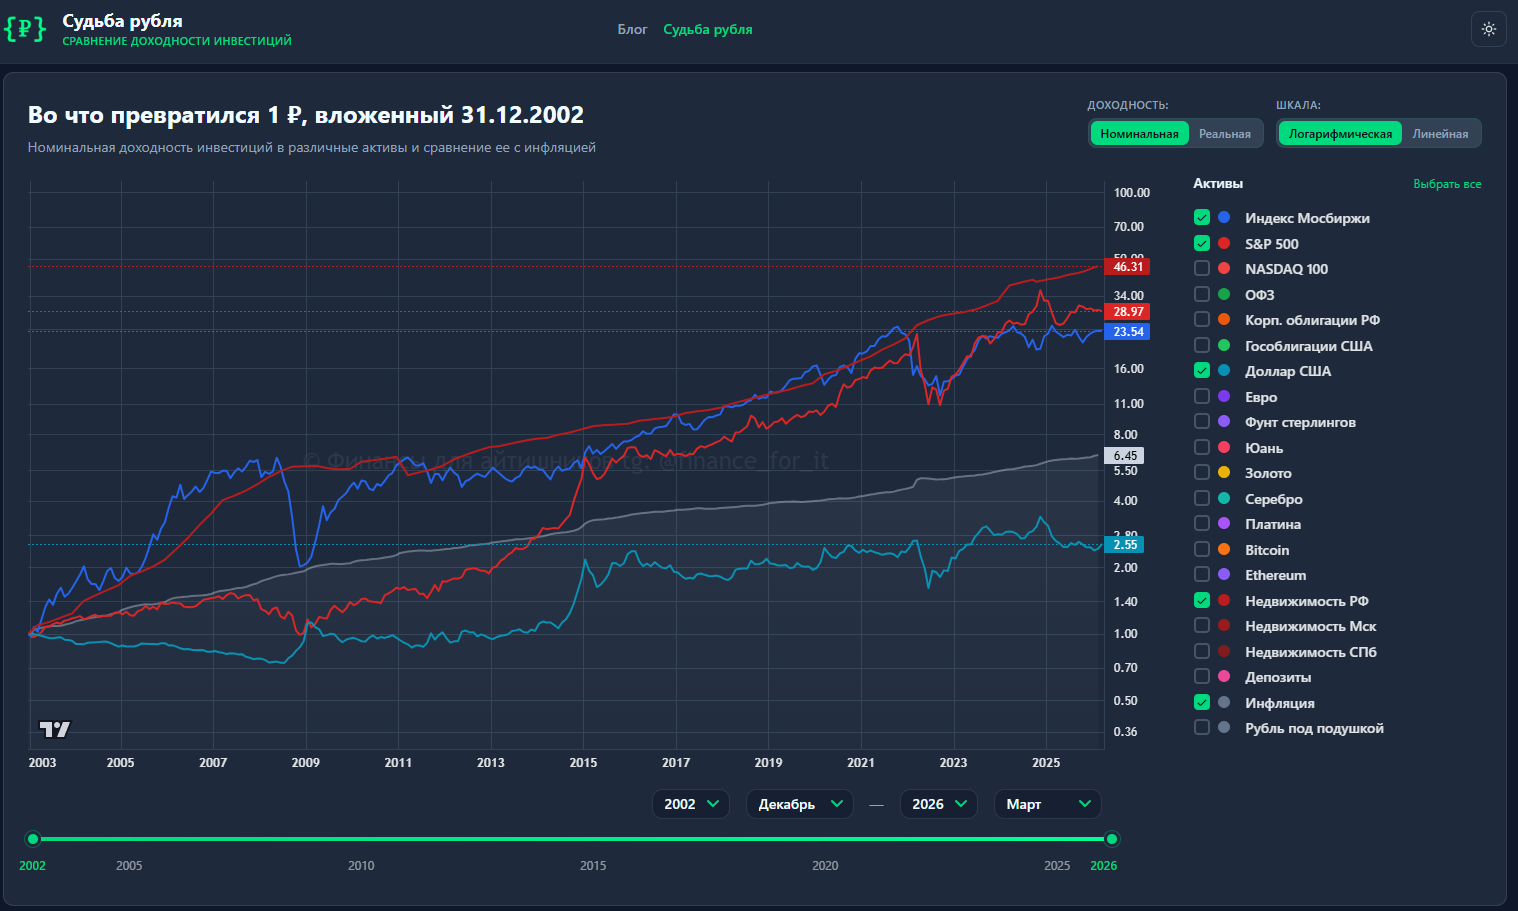The height and width of the screenshot is (911, 1518).
Task: Click the teal 2.55 price label
Action: [x=1125, y=545]
